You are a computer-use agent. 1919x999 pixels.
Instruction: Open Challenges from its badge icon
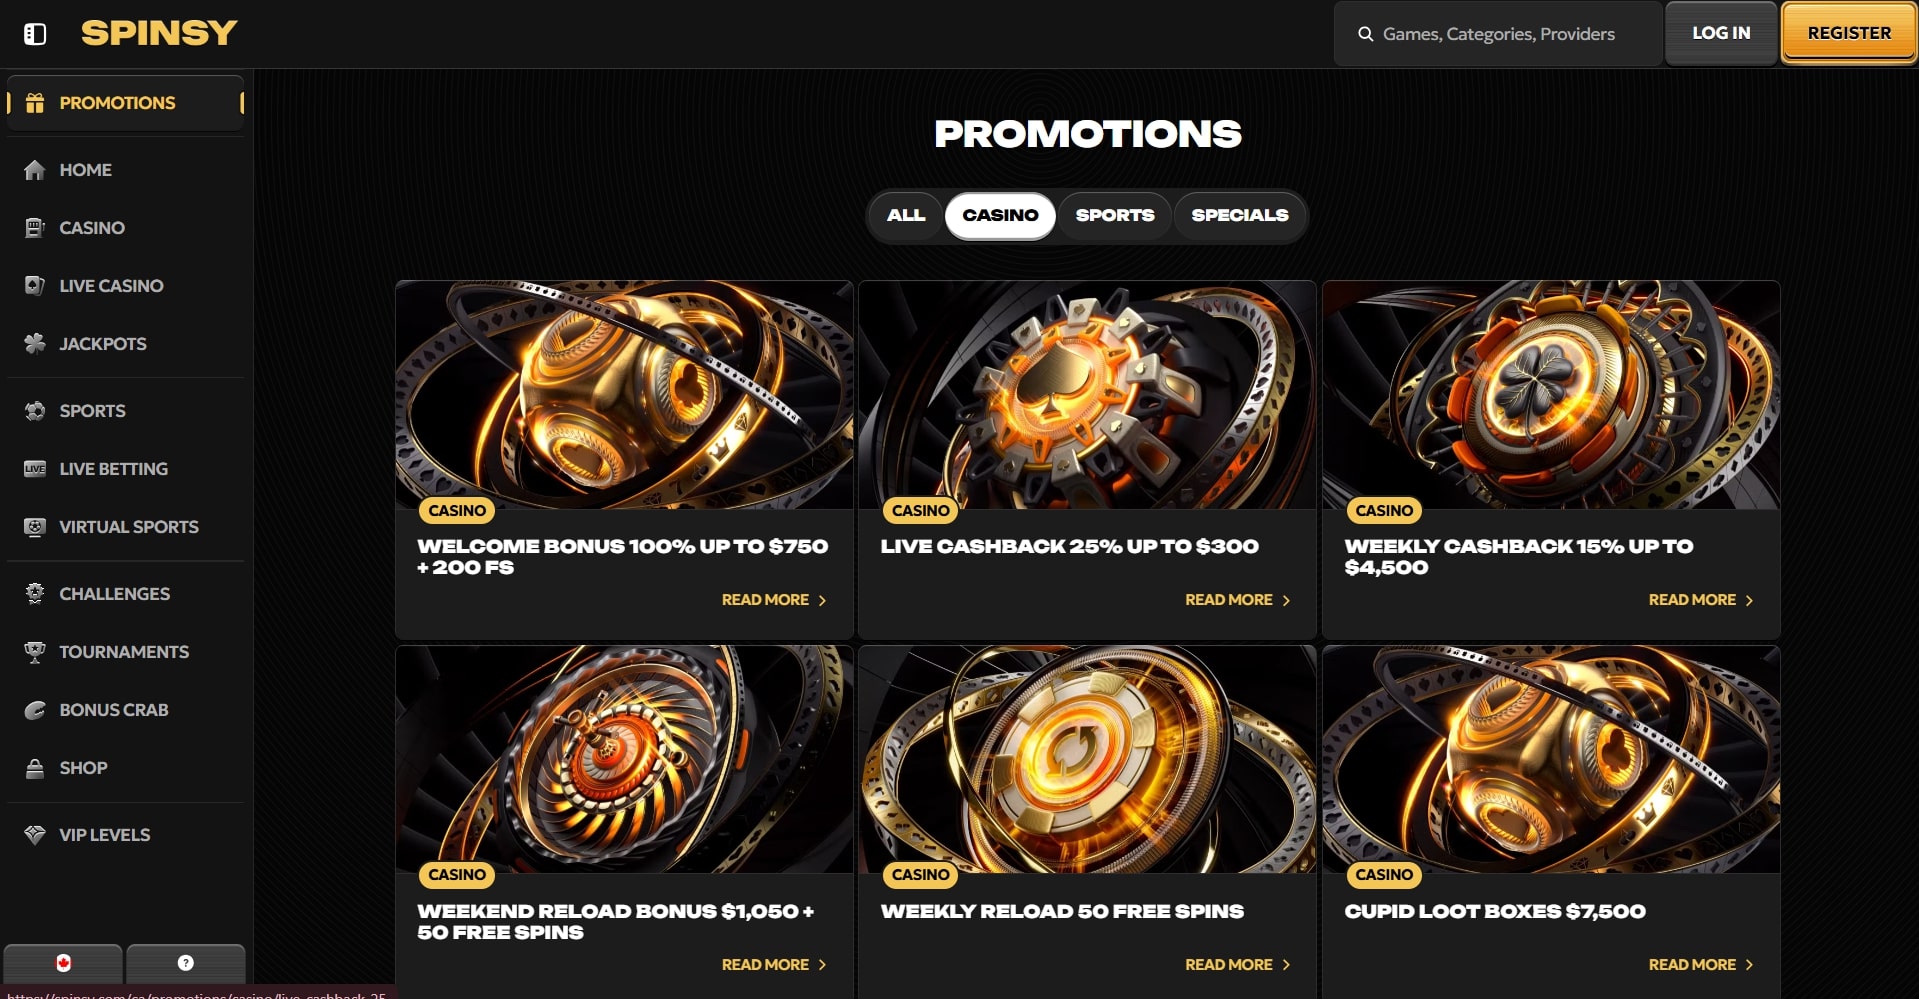click(35, 593)
